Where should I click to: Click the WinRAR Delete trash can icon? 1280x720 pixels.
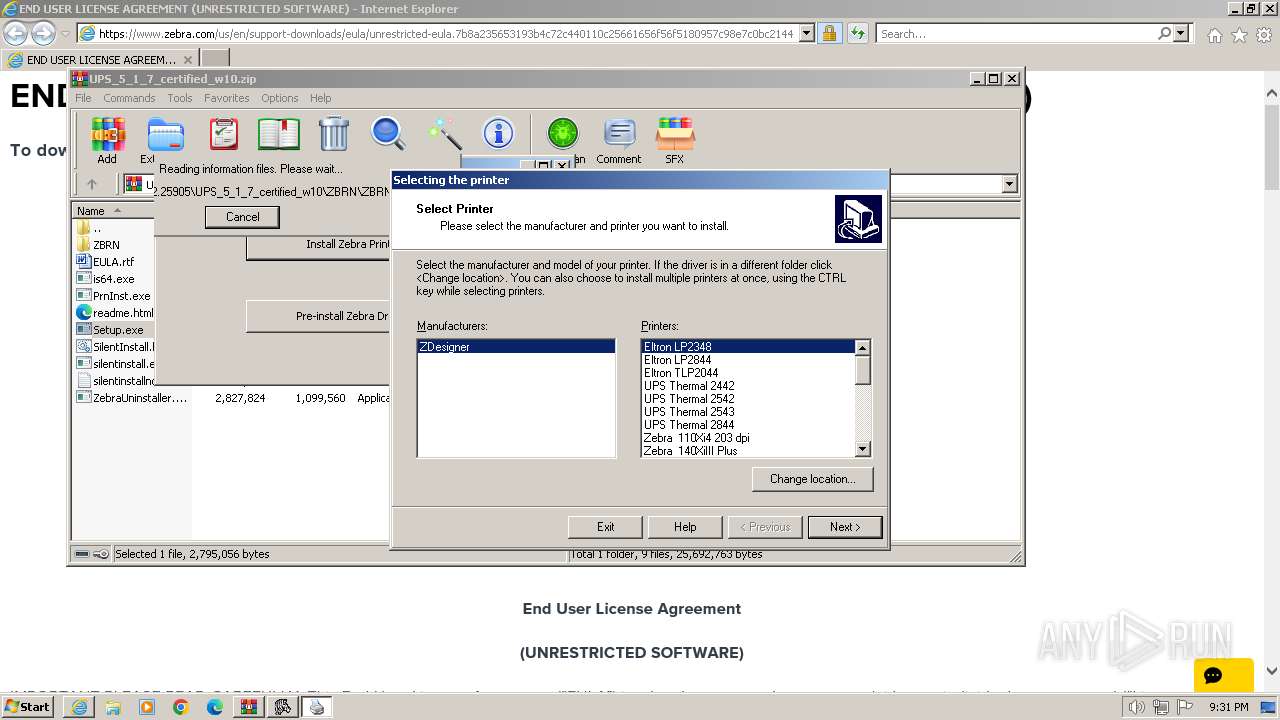(333, 133)
